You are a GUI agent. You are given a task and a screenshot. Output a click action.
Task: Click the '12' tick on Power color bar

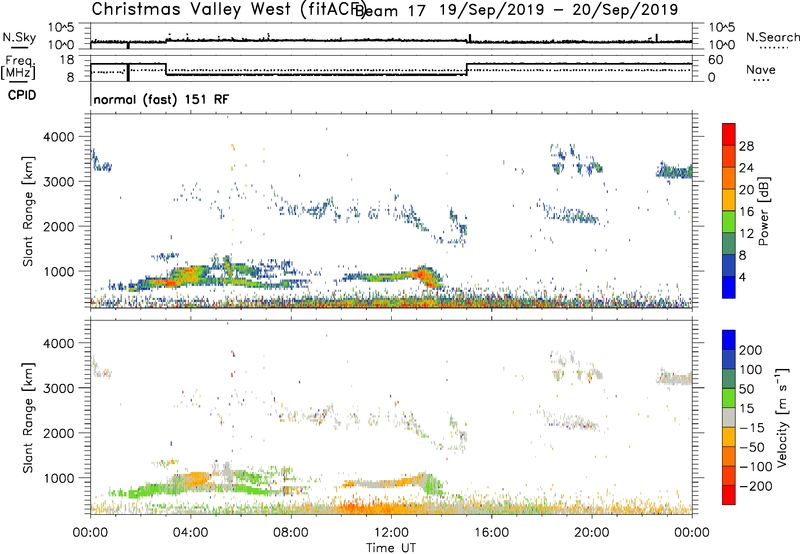pos(746,233)
